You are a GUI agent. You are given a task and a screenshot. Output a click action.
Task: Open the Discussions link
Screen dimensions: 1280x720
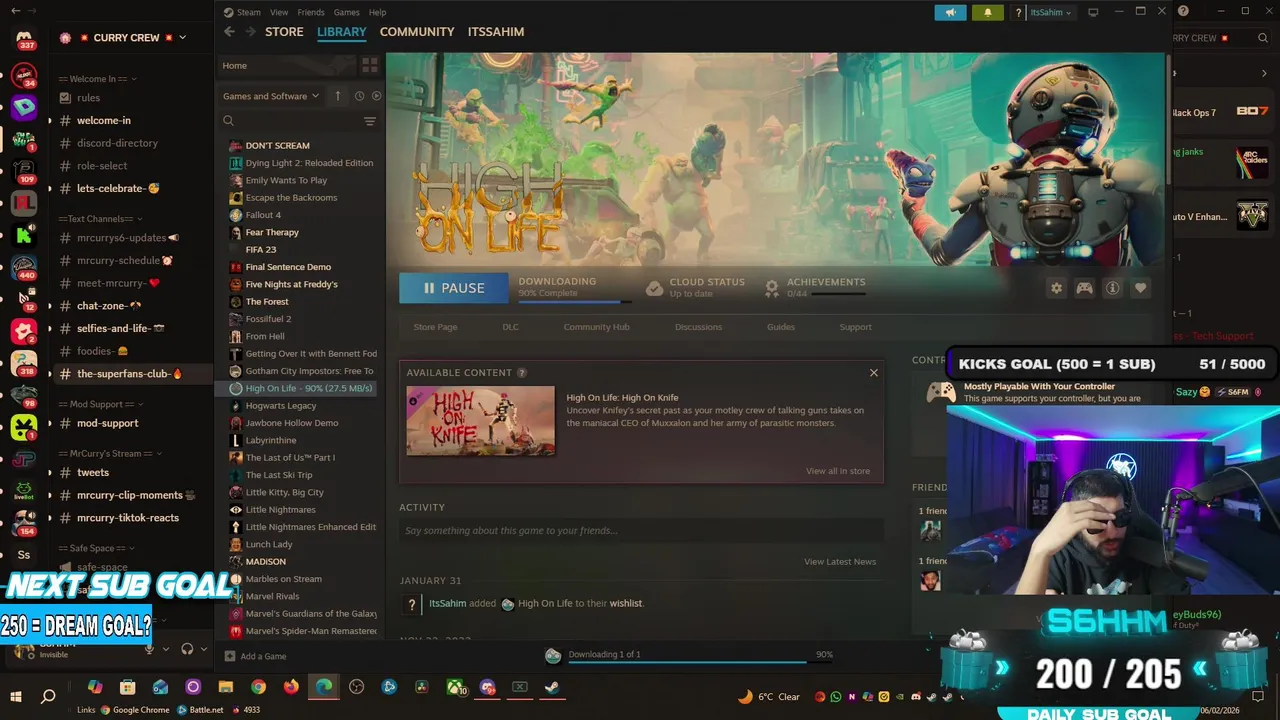click(698, 327)
